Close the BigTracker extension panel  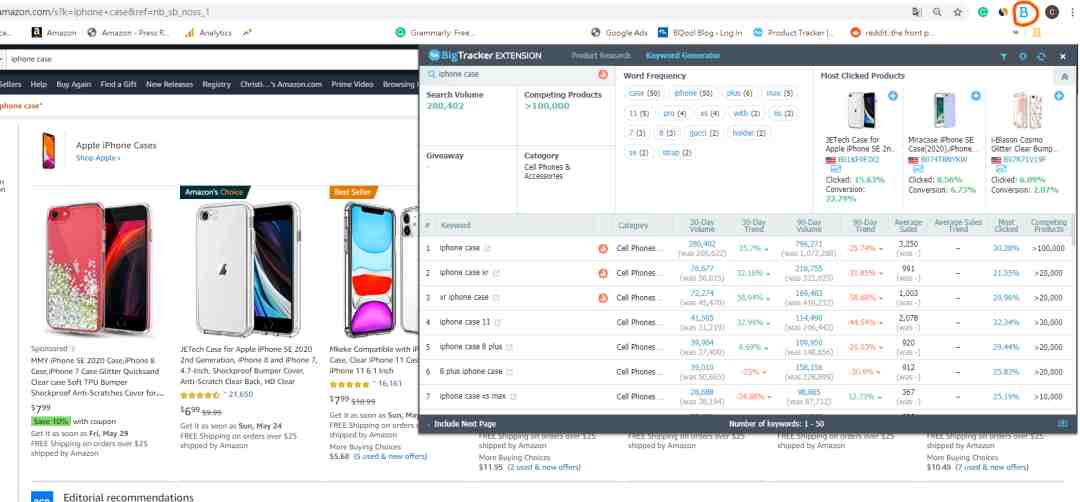1063,56
